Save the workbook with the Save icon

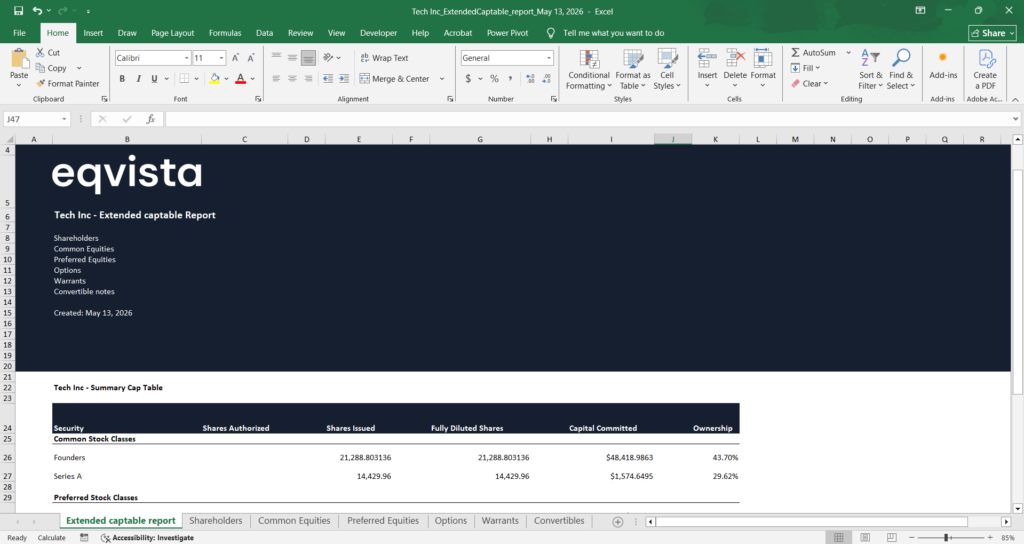[x=18, y=10]
